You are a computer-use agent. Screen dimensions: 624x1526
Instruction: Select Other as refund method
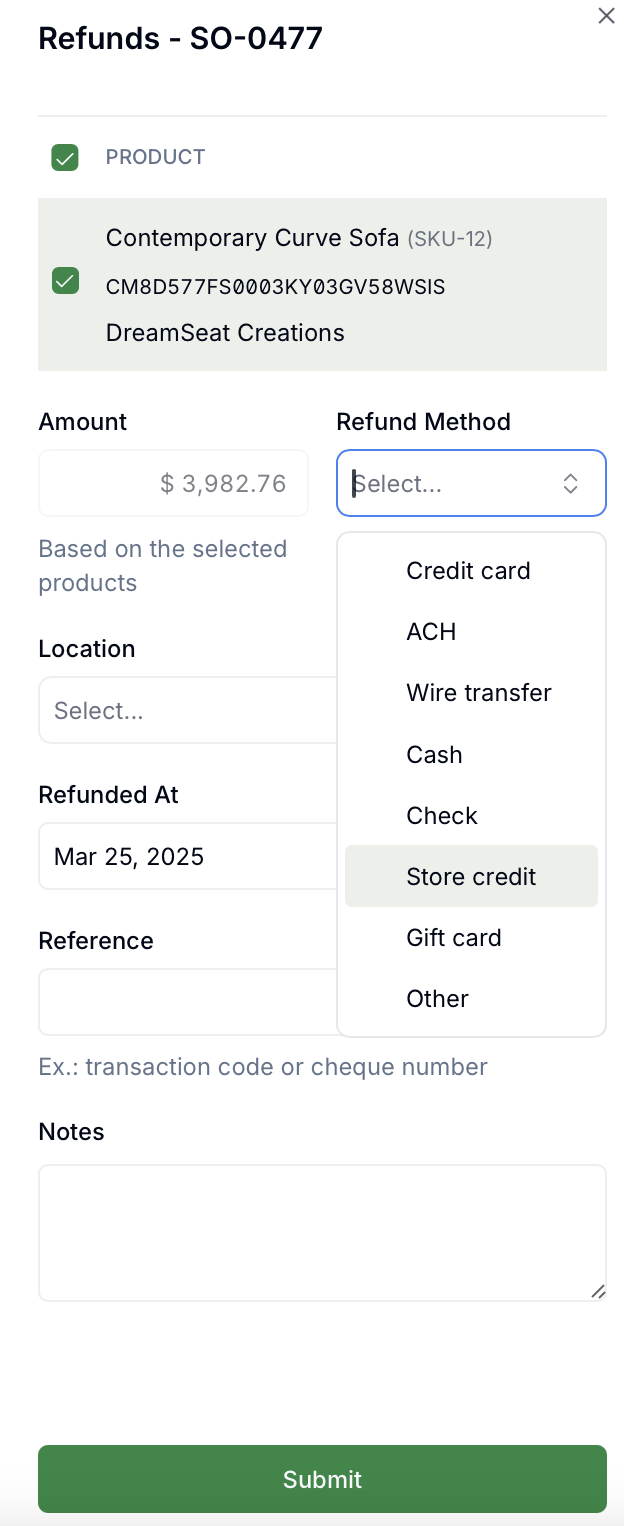pyautogui.click(x=437, y=999)
